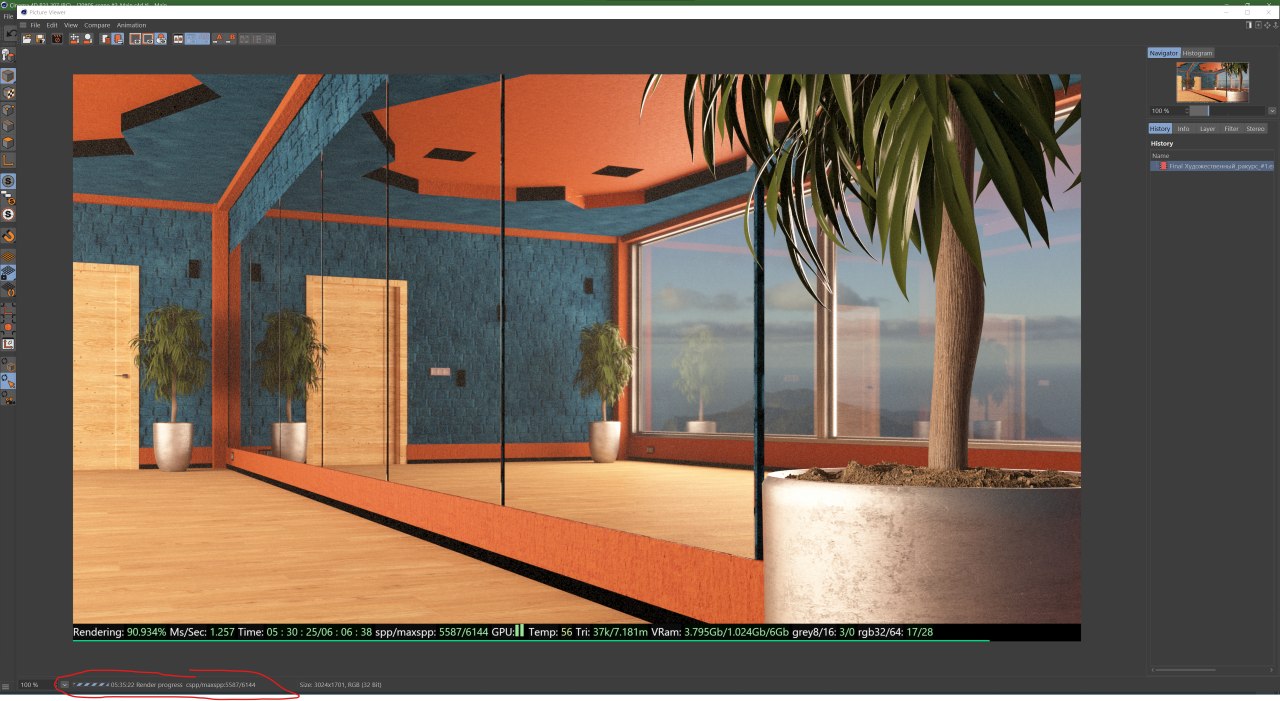
Task: Open the Compare menu
Action: 97,25
